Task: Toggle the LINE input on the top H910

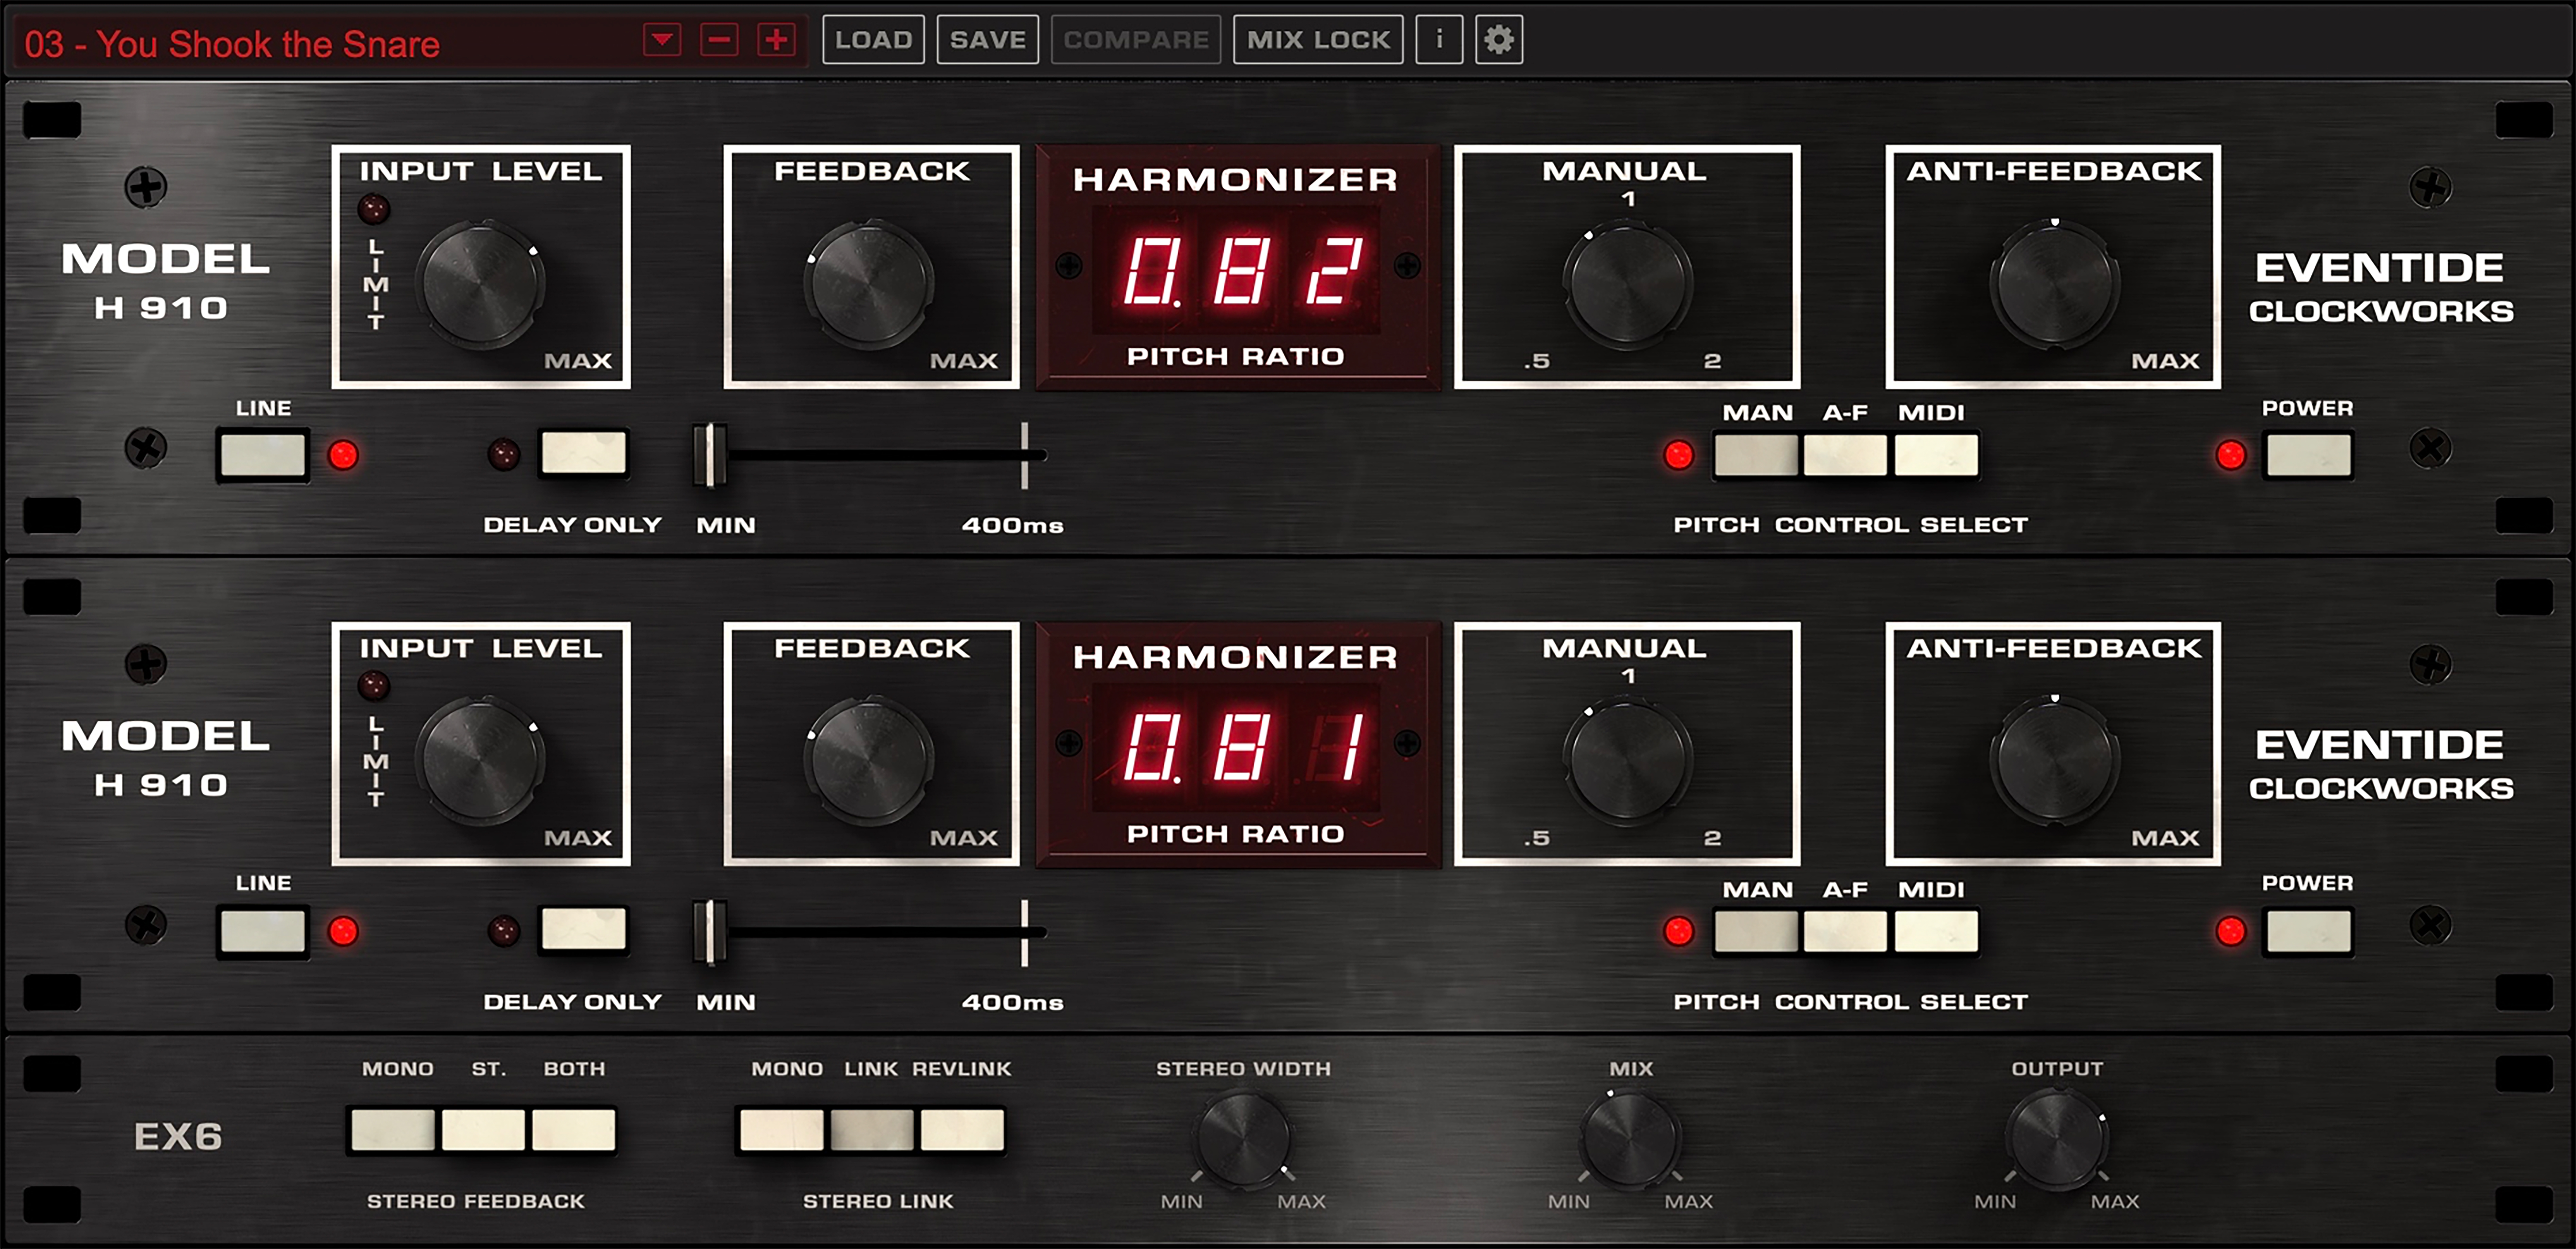Action: 263,455
